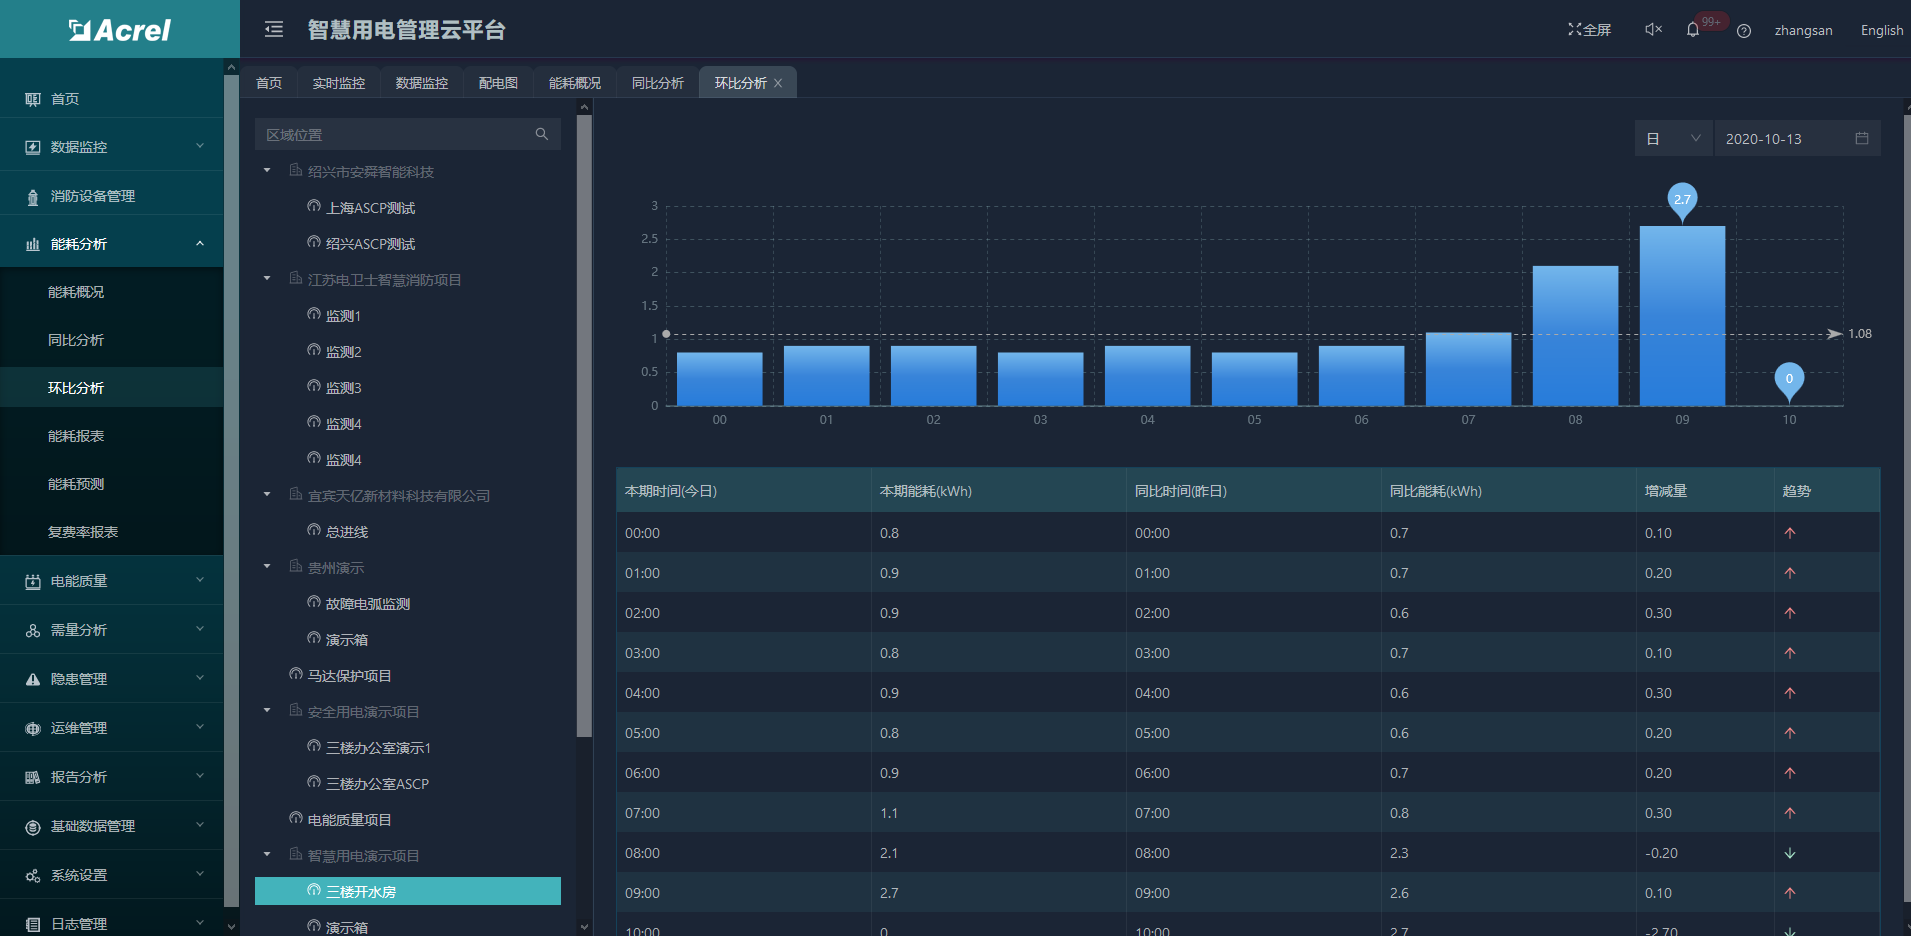Collapse the sidebar with the hamburger menu icon
This screenshot has height=936, width=1911.
coord(274,30)
